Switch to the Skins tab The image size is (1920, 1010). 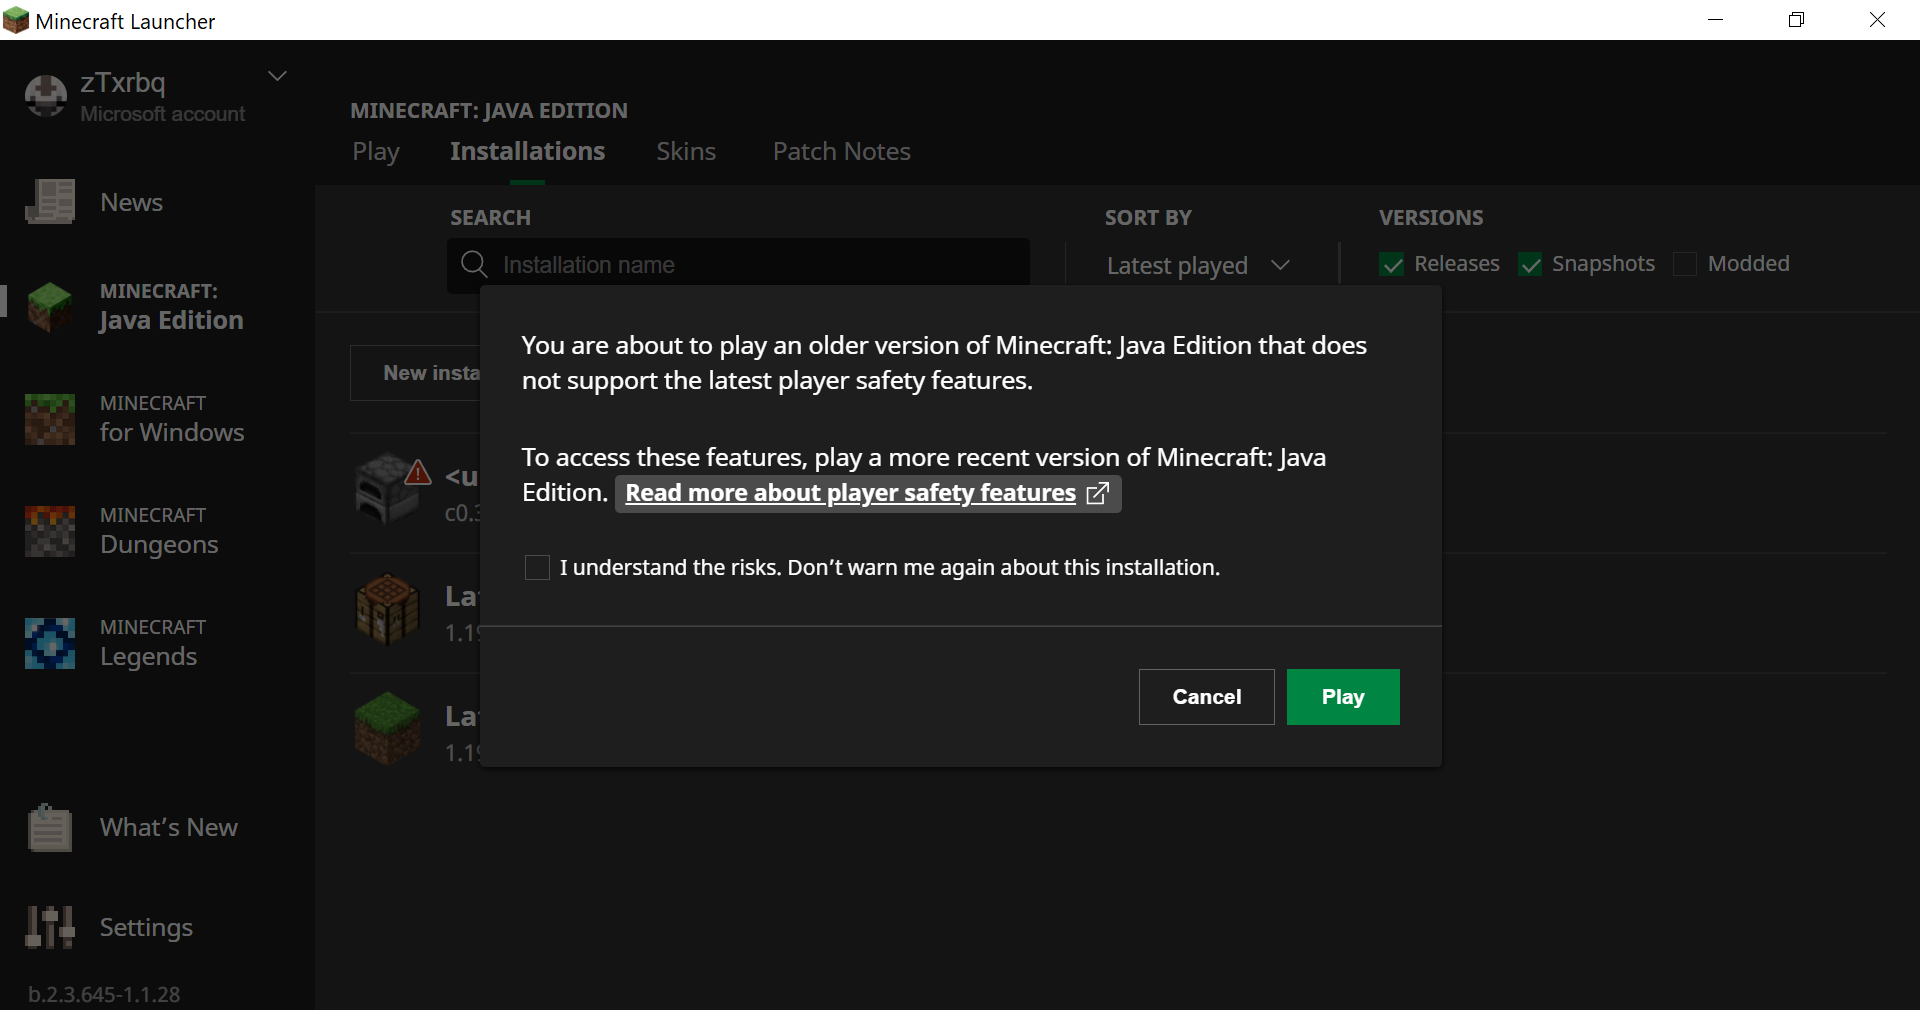point(686,152)
